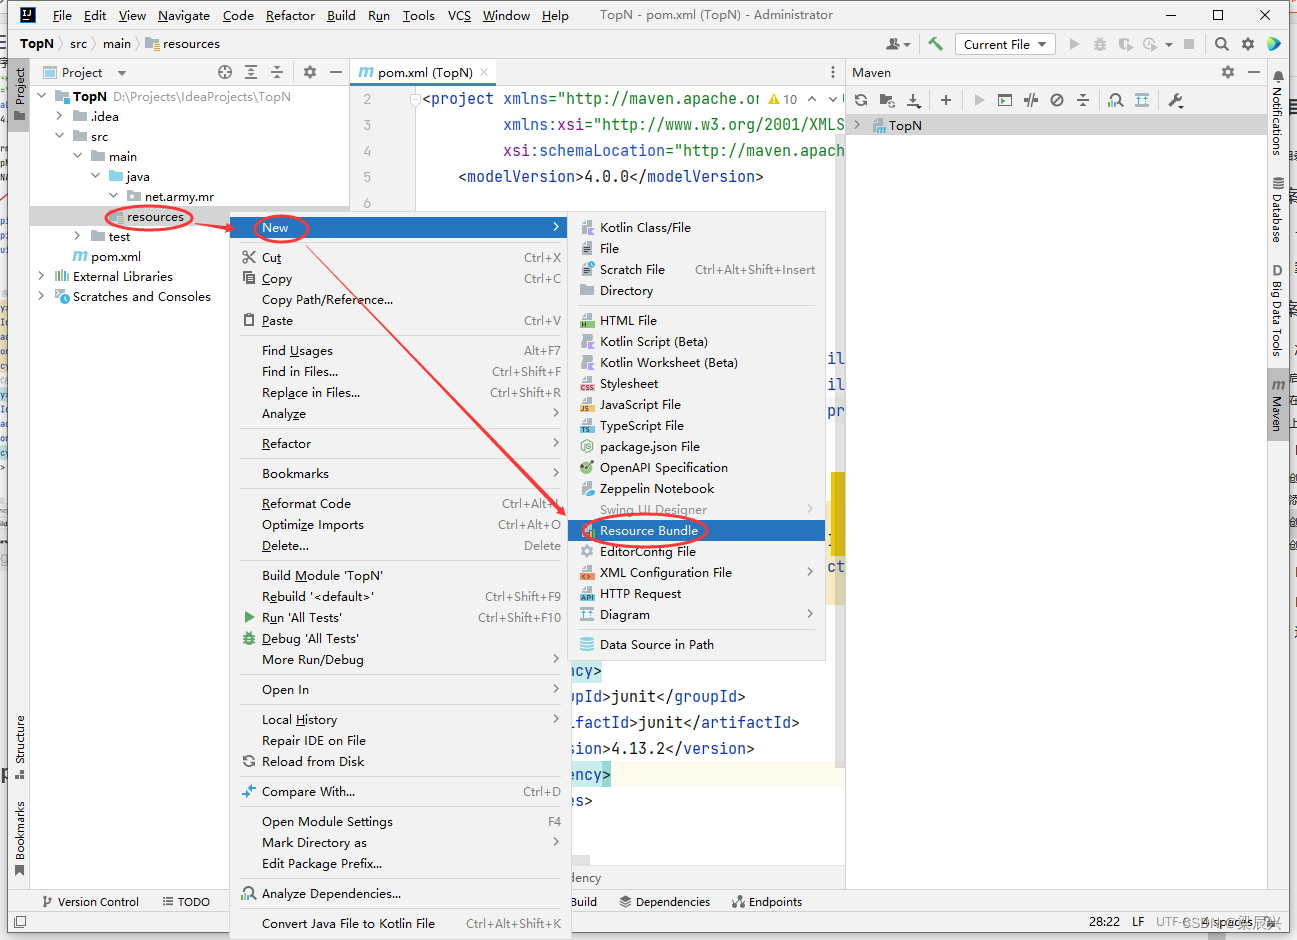Open the VCS menu
Image resolution: width=1297 pixels, height=940 pixels.
(459, 15)
